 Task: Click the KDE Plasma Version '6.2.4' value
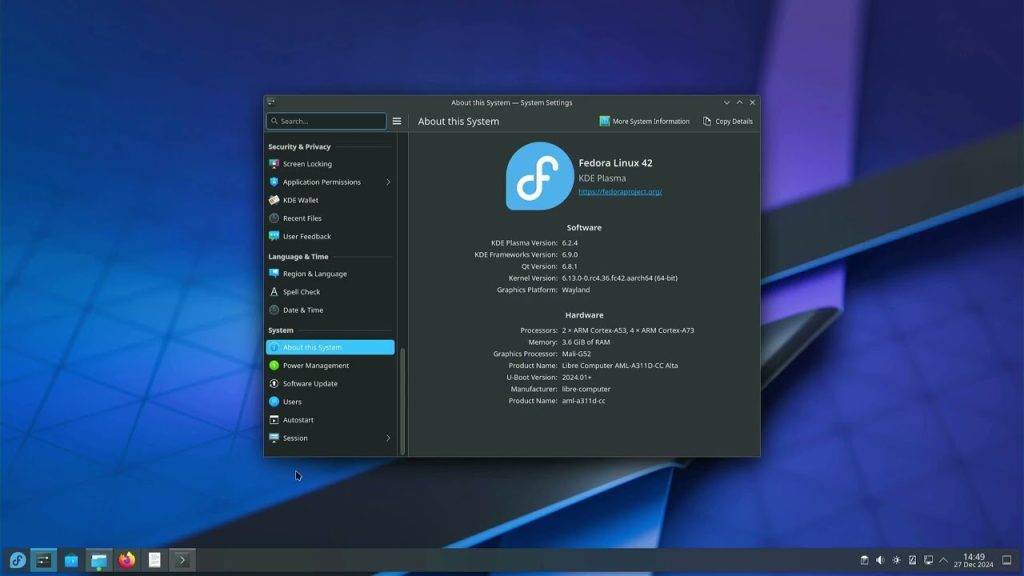pyautogui.click(x=569, y=243)
